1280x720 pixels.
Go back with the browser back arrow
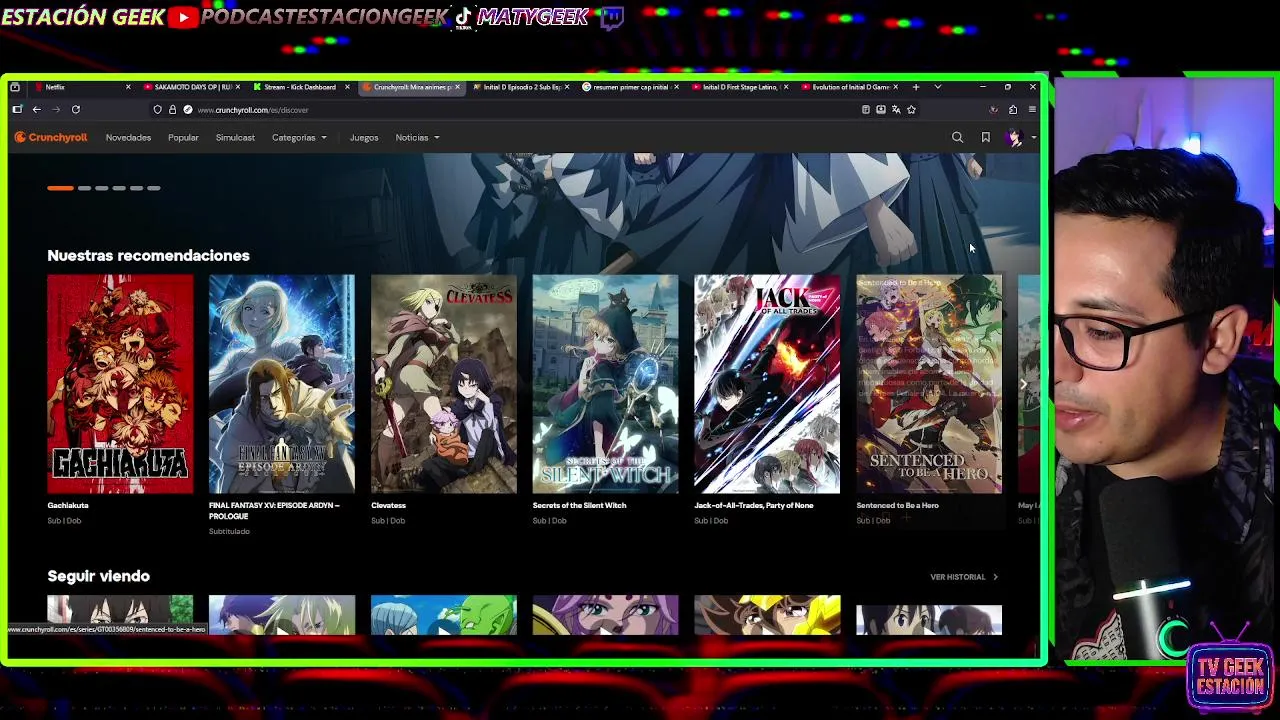tap(36, 109)
